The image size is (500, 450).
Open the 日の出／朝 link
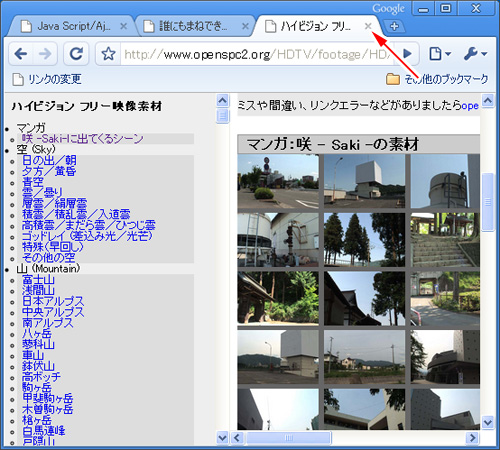tap(49, 160)
